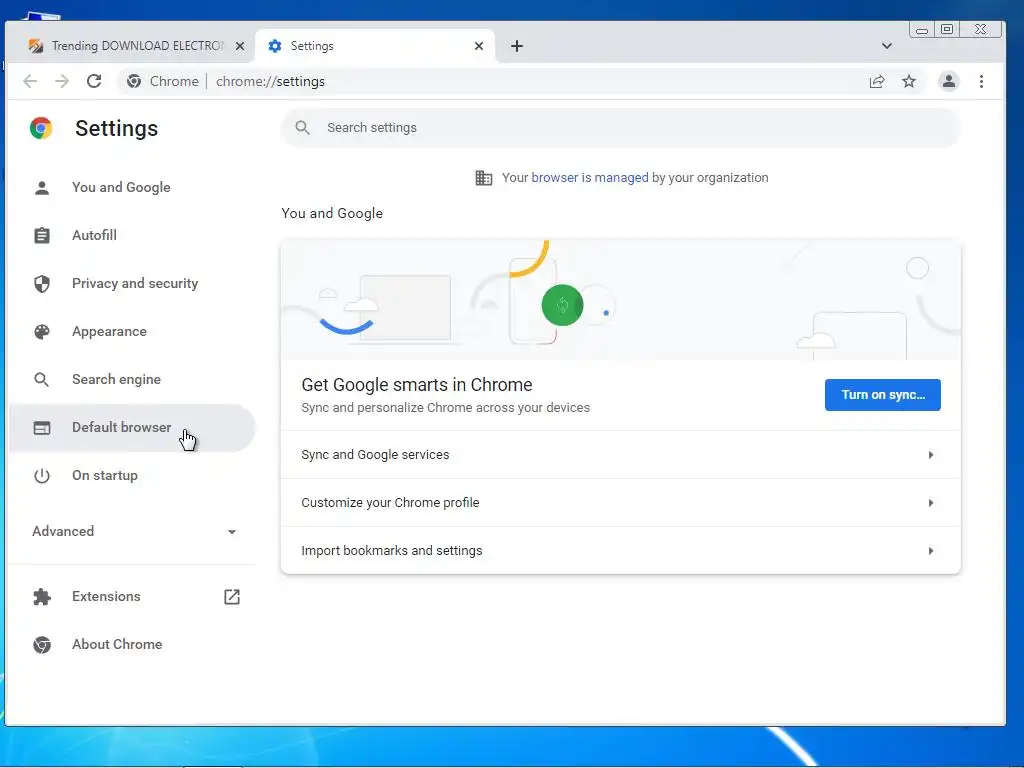Open Import bookmarks and settings row
Viewport: 1024px width, 768px height.
[x=620, y=551]
